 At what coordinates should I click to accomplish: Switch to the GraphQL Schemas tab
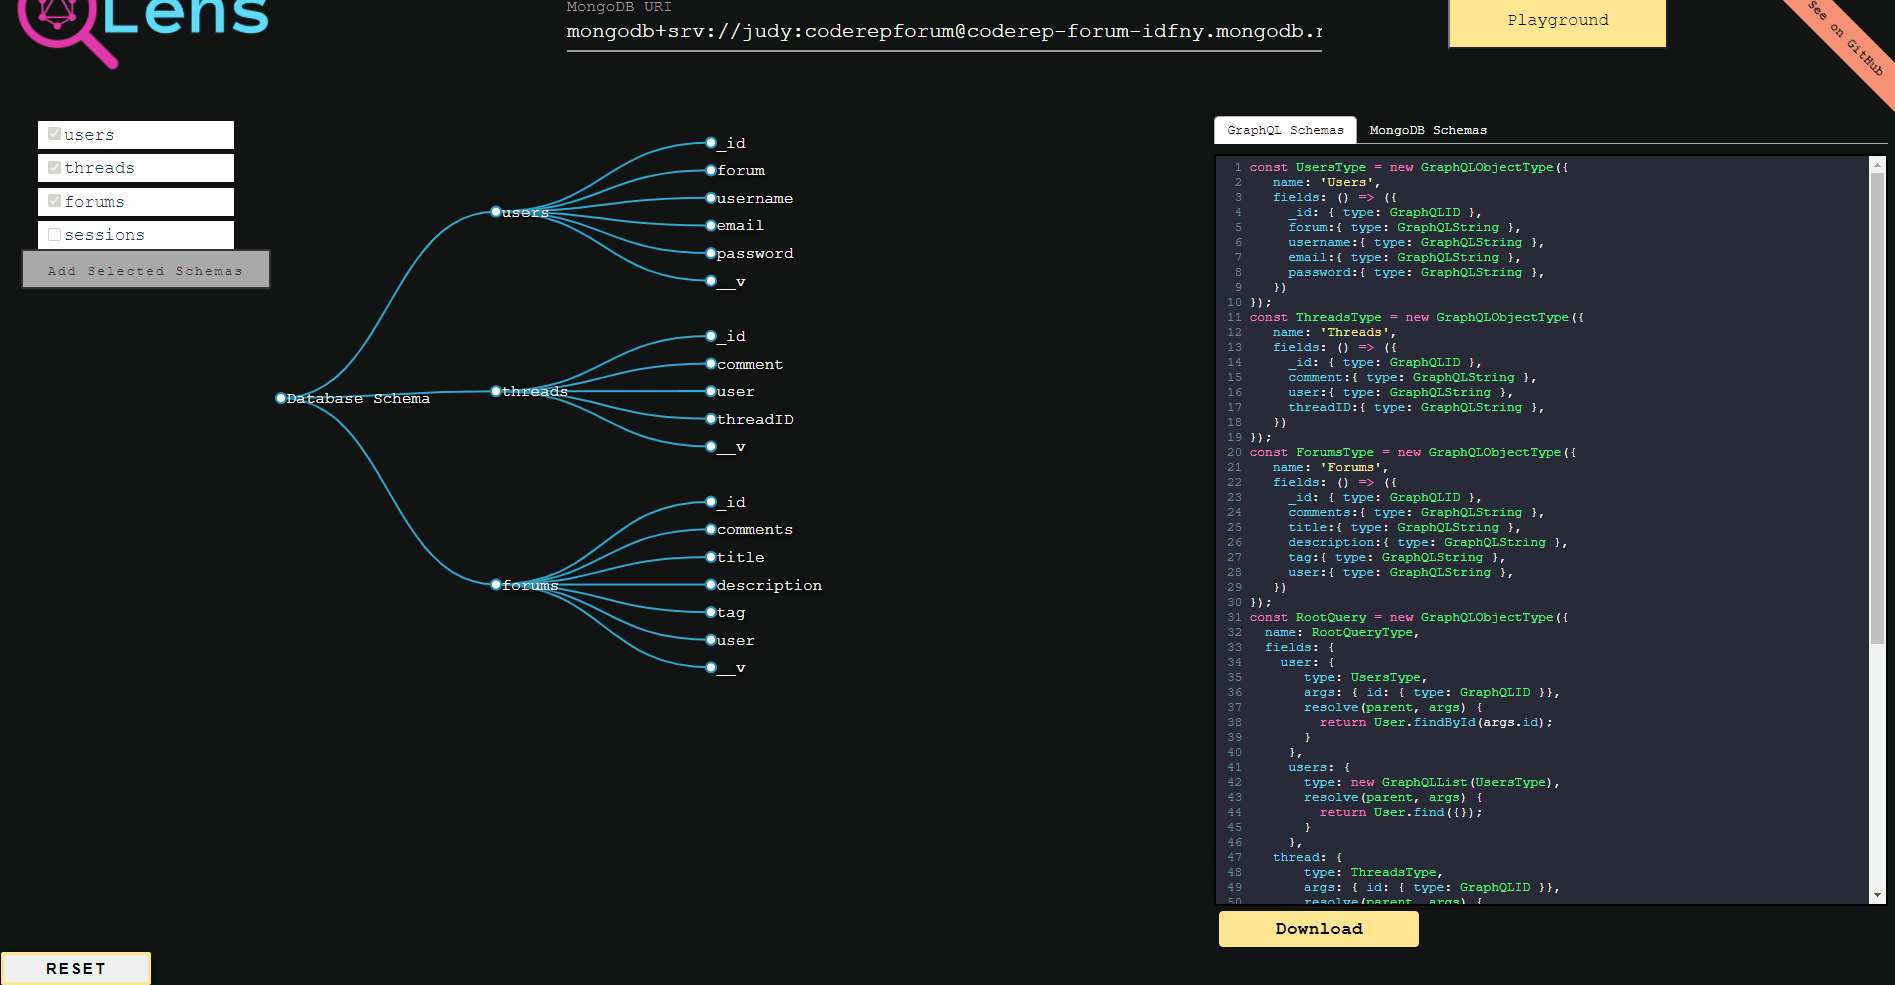pyautogui.click(x=1285, y=130)
